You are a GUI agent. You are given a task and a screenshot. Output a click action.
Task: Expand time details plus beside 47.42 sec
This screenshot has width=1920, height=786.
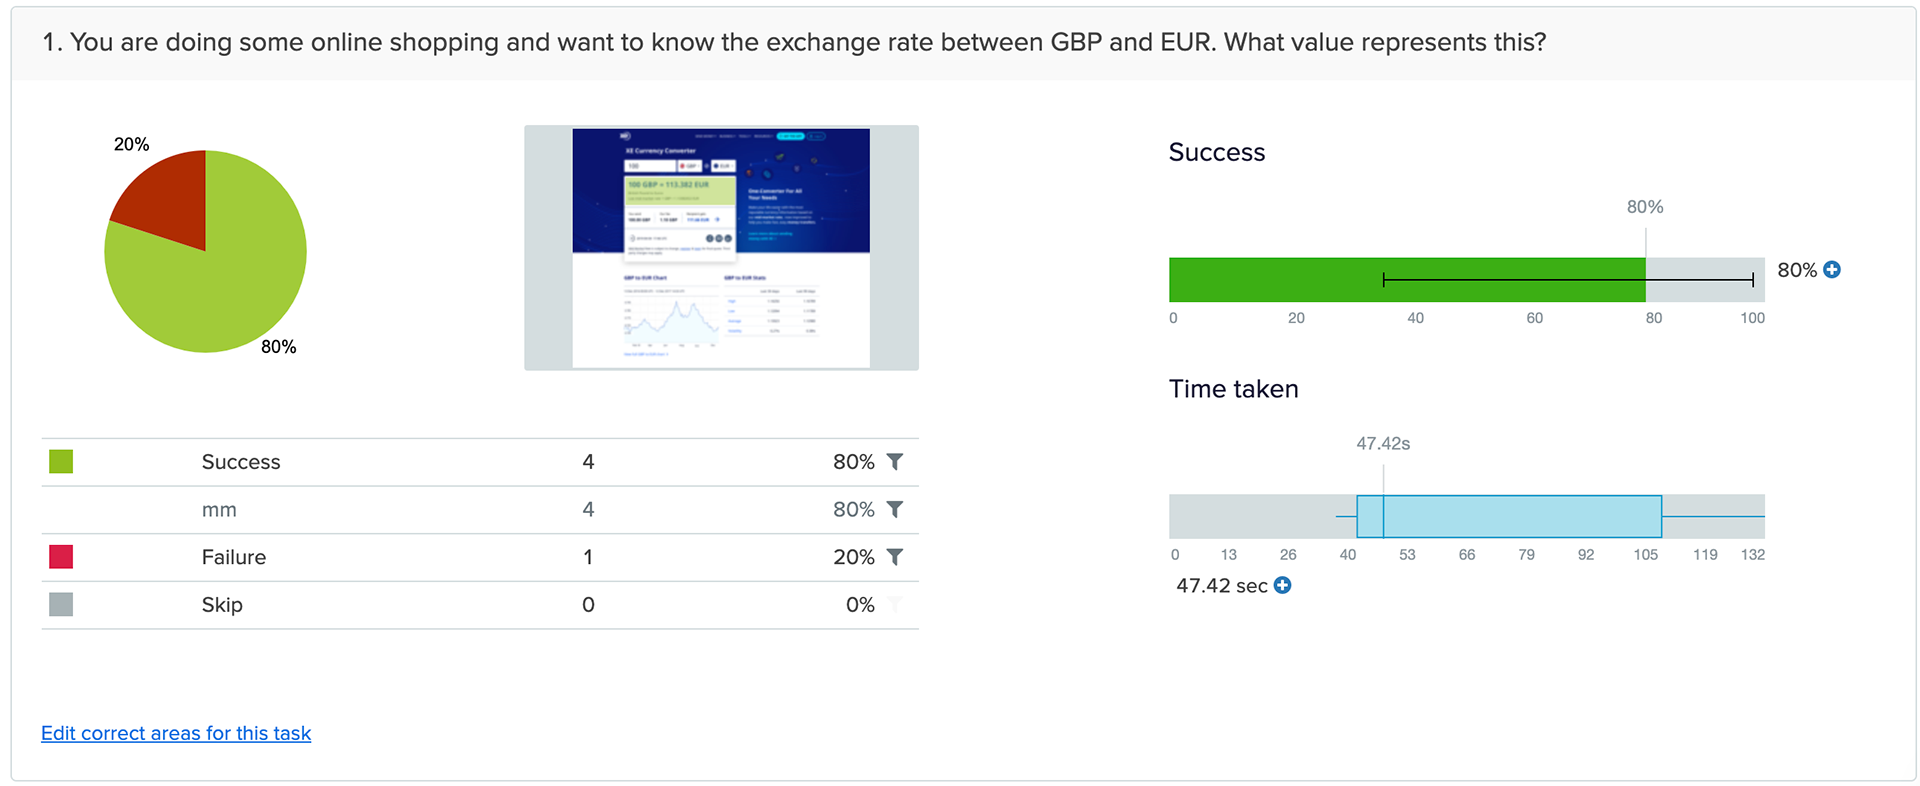click(x=1282, y=586)
